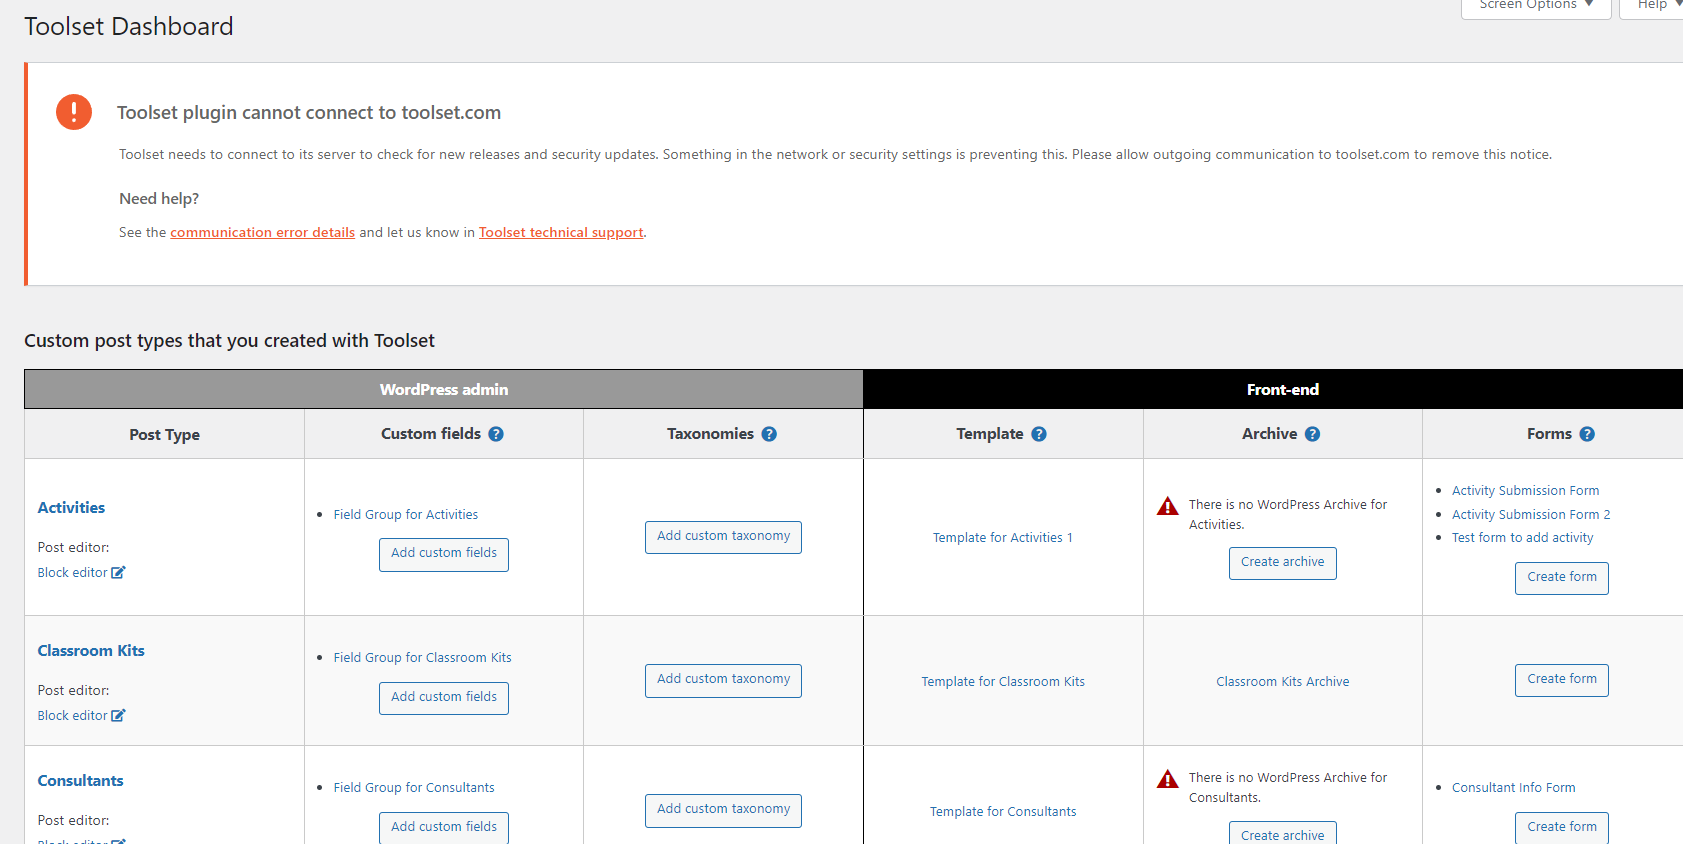Screen dimensions: 1683x844
Task: Click Create form for Classroom Kits
Action: point(1562,680)
